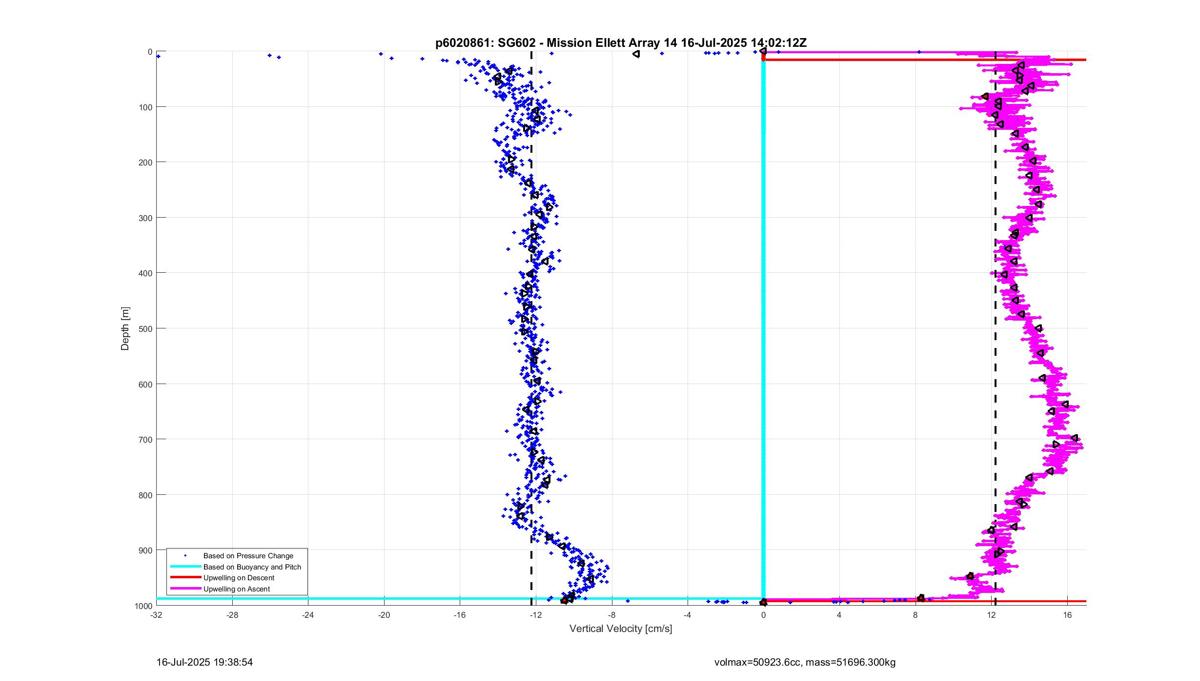
Task: Click the positive 12 tick label on velocity axis
Action: [992, 615]
